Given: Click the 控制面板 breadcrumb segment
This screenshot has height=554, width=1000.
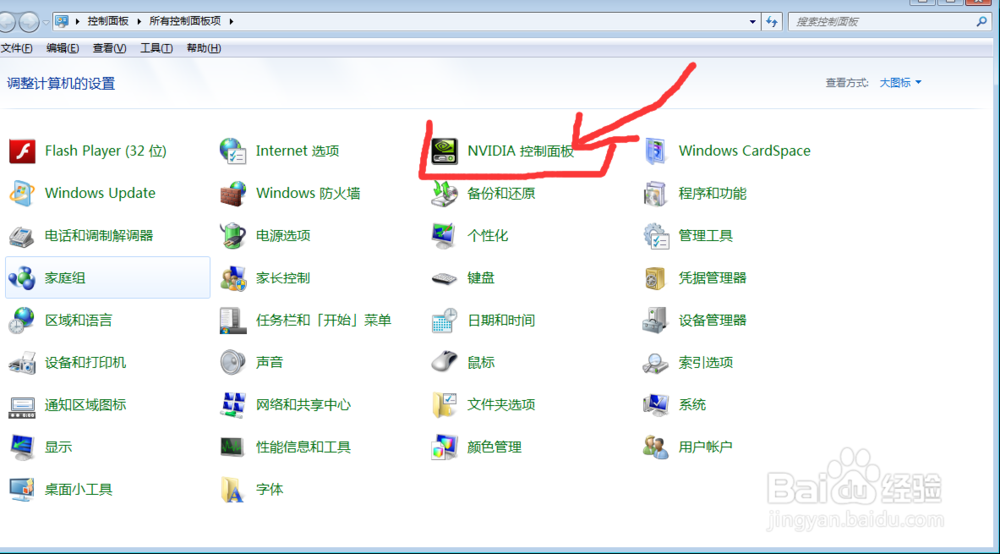Looking at the screenshot, I should (x=108, y=21).
